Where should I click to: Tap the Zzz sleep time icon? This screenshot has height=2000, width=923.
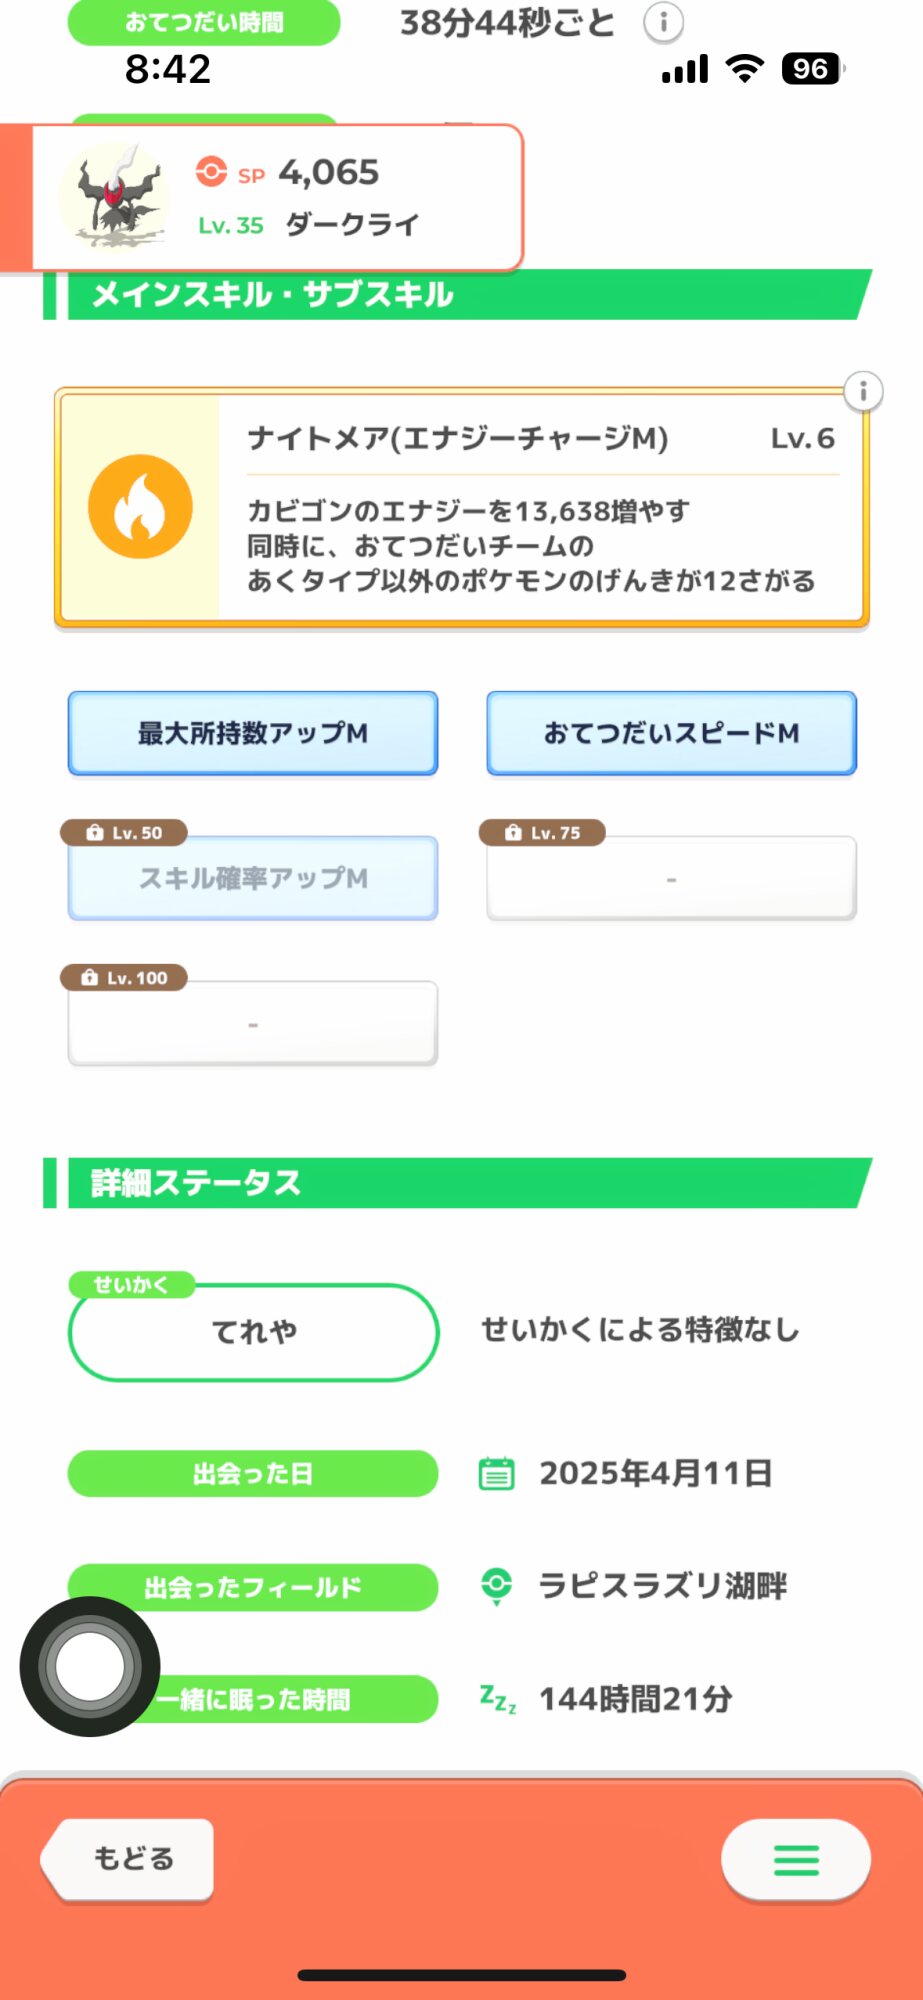coord(498,1699)
